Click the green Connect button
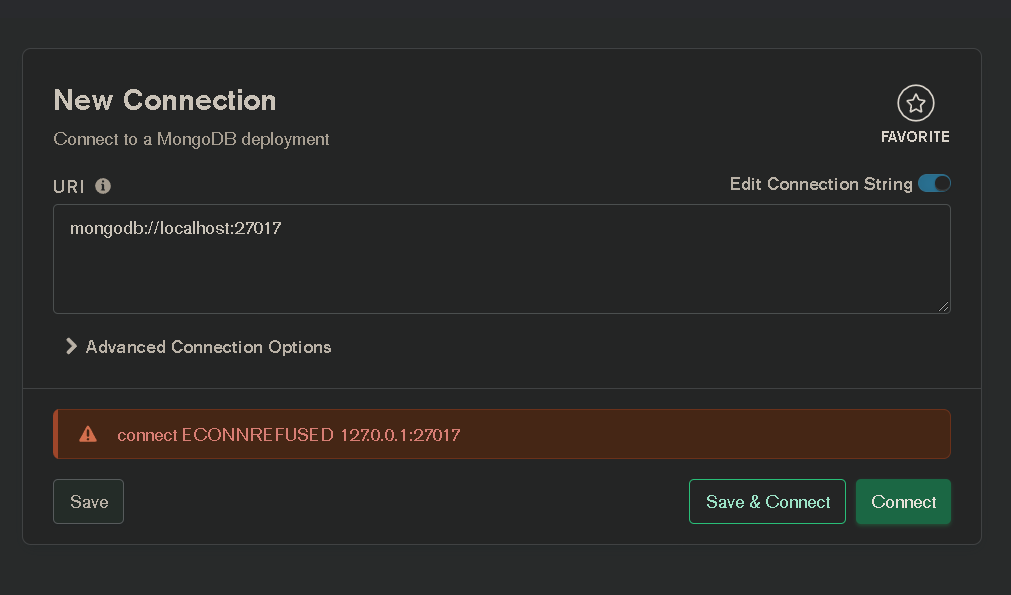The image size is (1011, 595). point(903,502)
